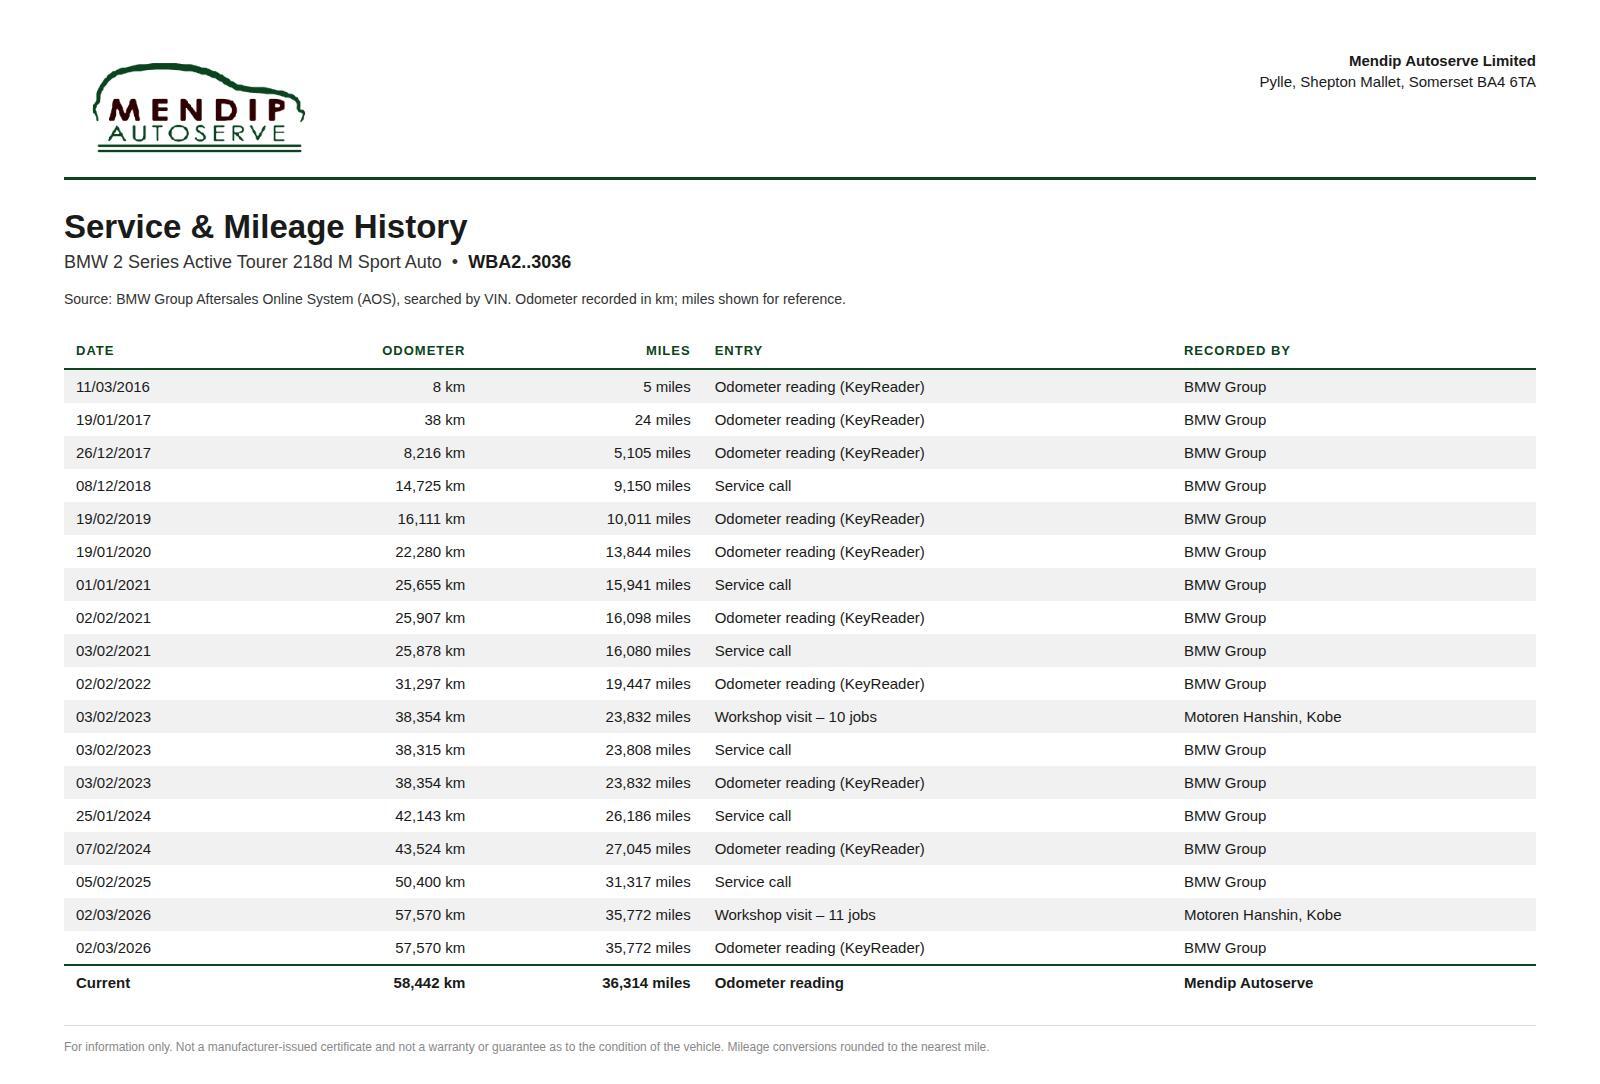Click the '16,098 miles' value
1600x1084 pixels.
[648, 618]
